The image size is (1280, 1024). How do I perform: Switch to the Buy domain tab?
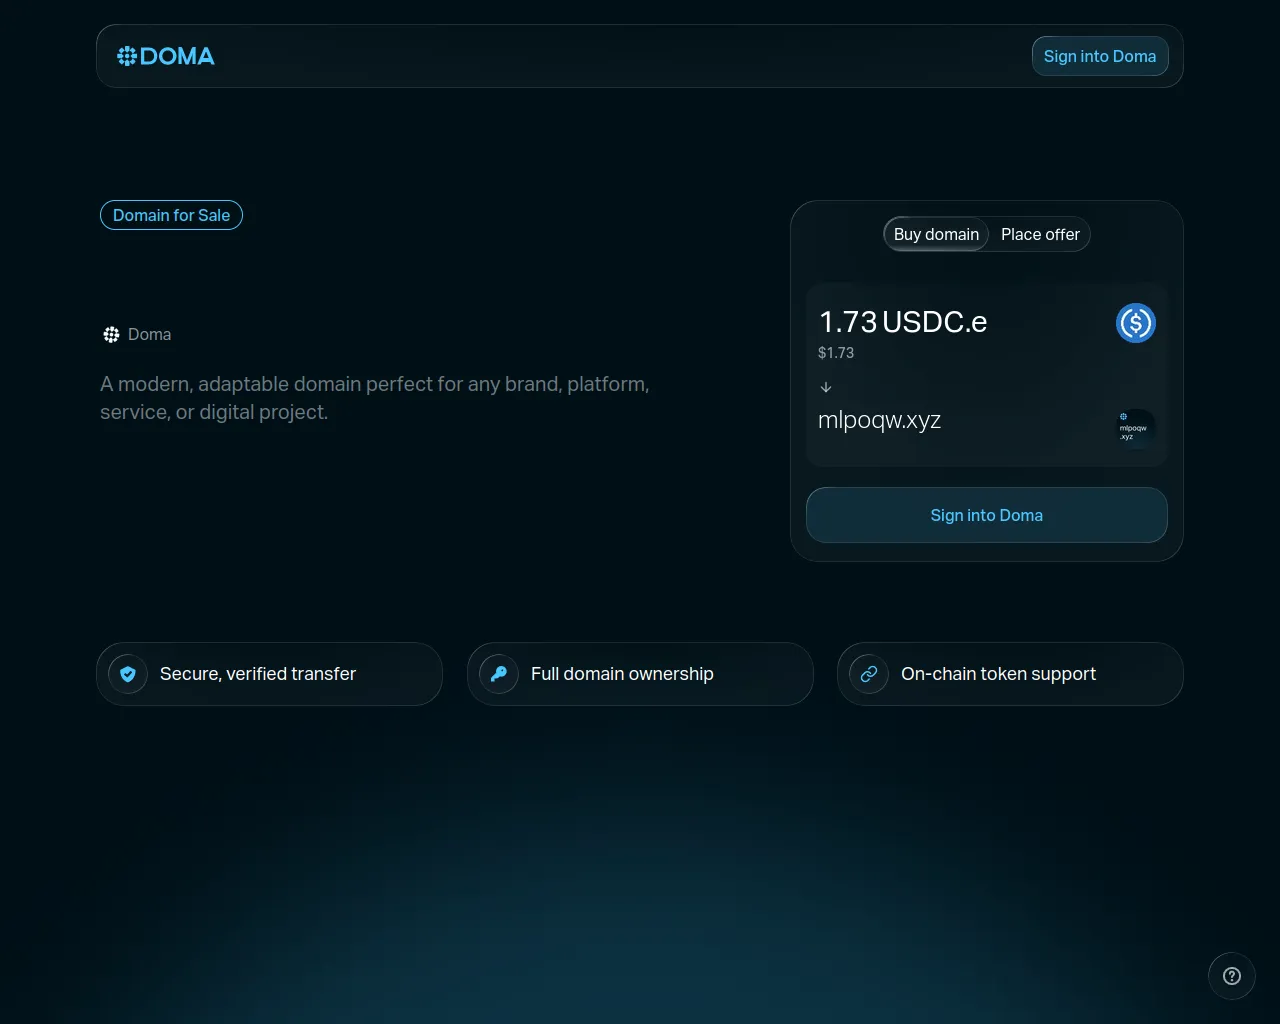pyautogui.click(x=936, y=234)
